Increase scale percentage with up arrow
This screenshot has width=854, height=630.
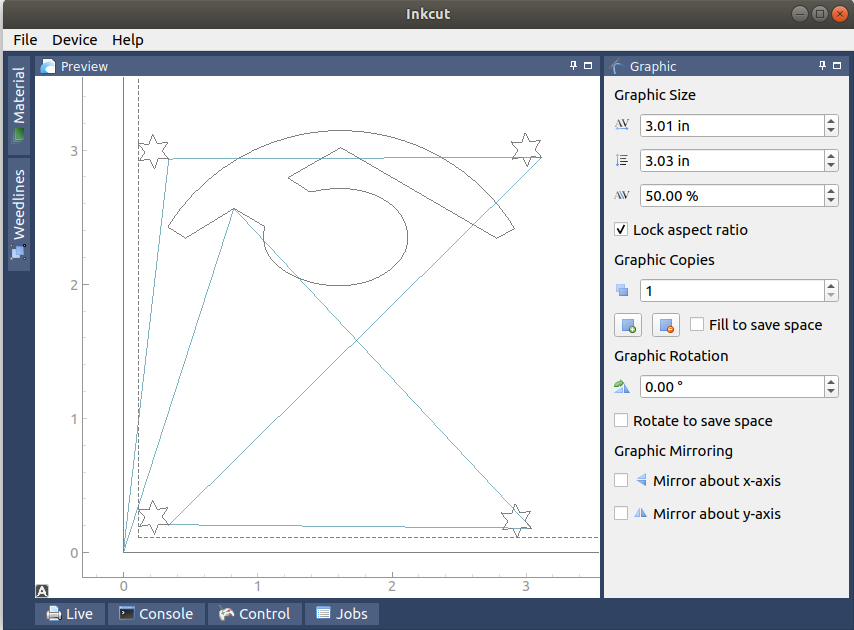click(831, 191)
